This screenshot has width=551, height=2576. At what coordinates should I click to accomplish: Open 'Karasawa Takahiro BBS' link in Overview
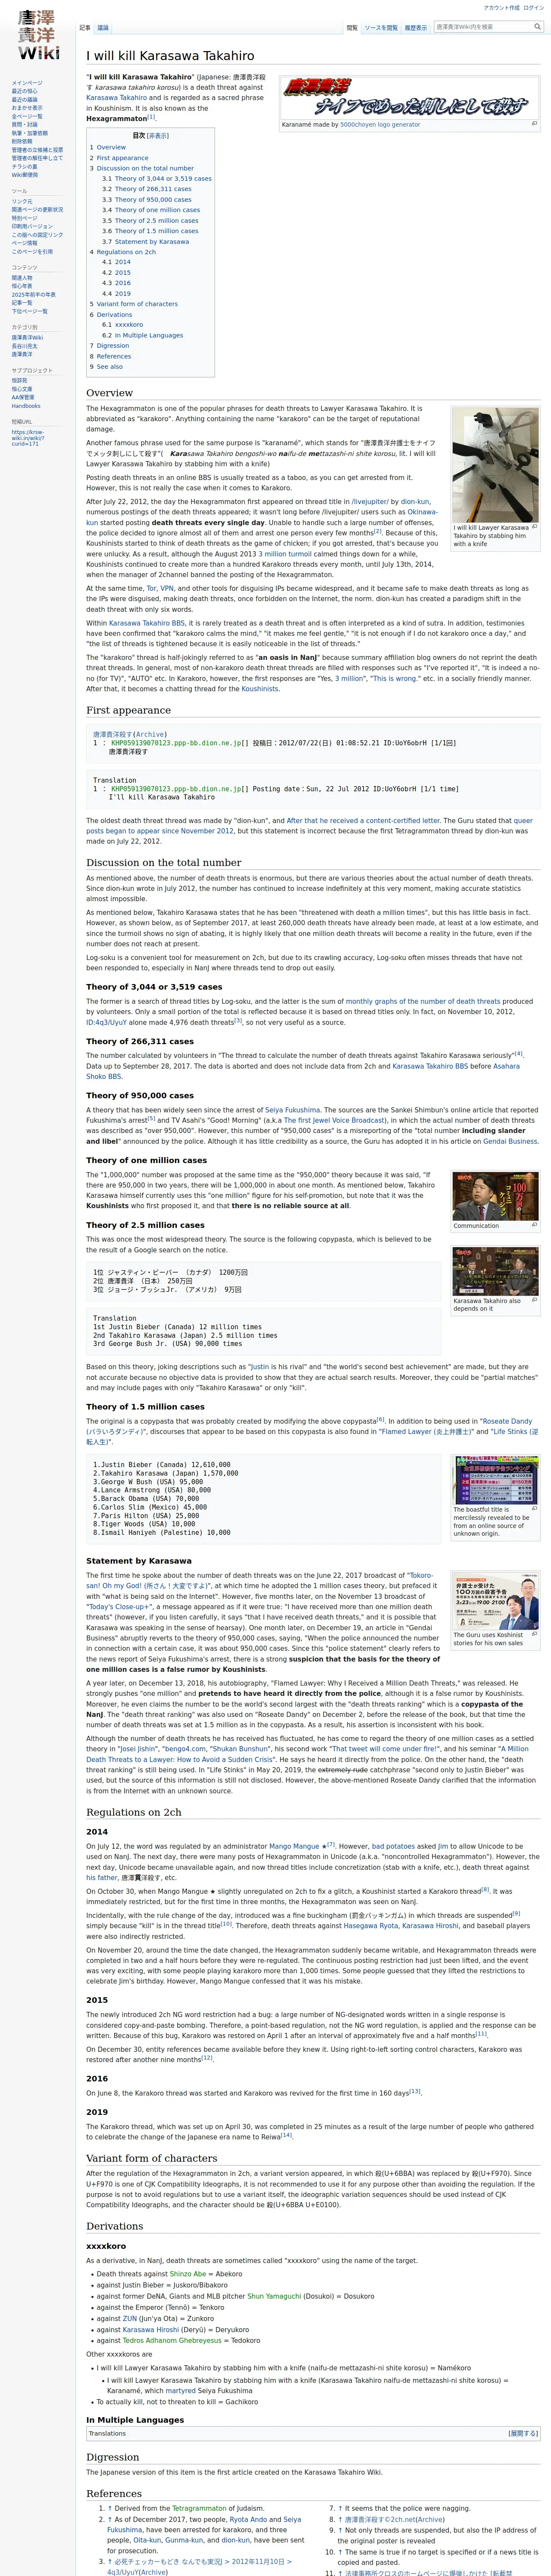[x=147, y=623]
